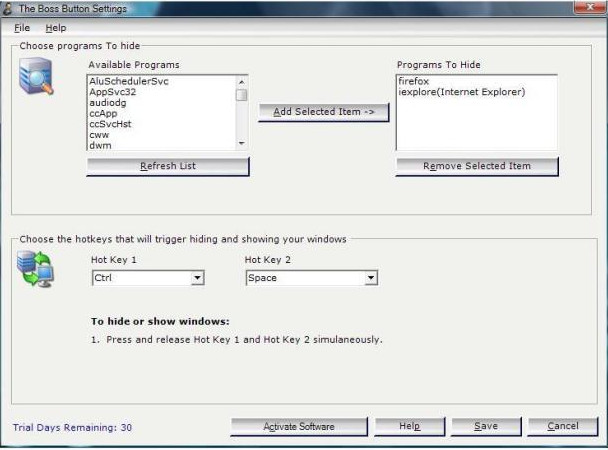Open the Help menu
This screenshot has width=608, height=450.
55,28
